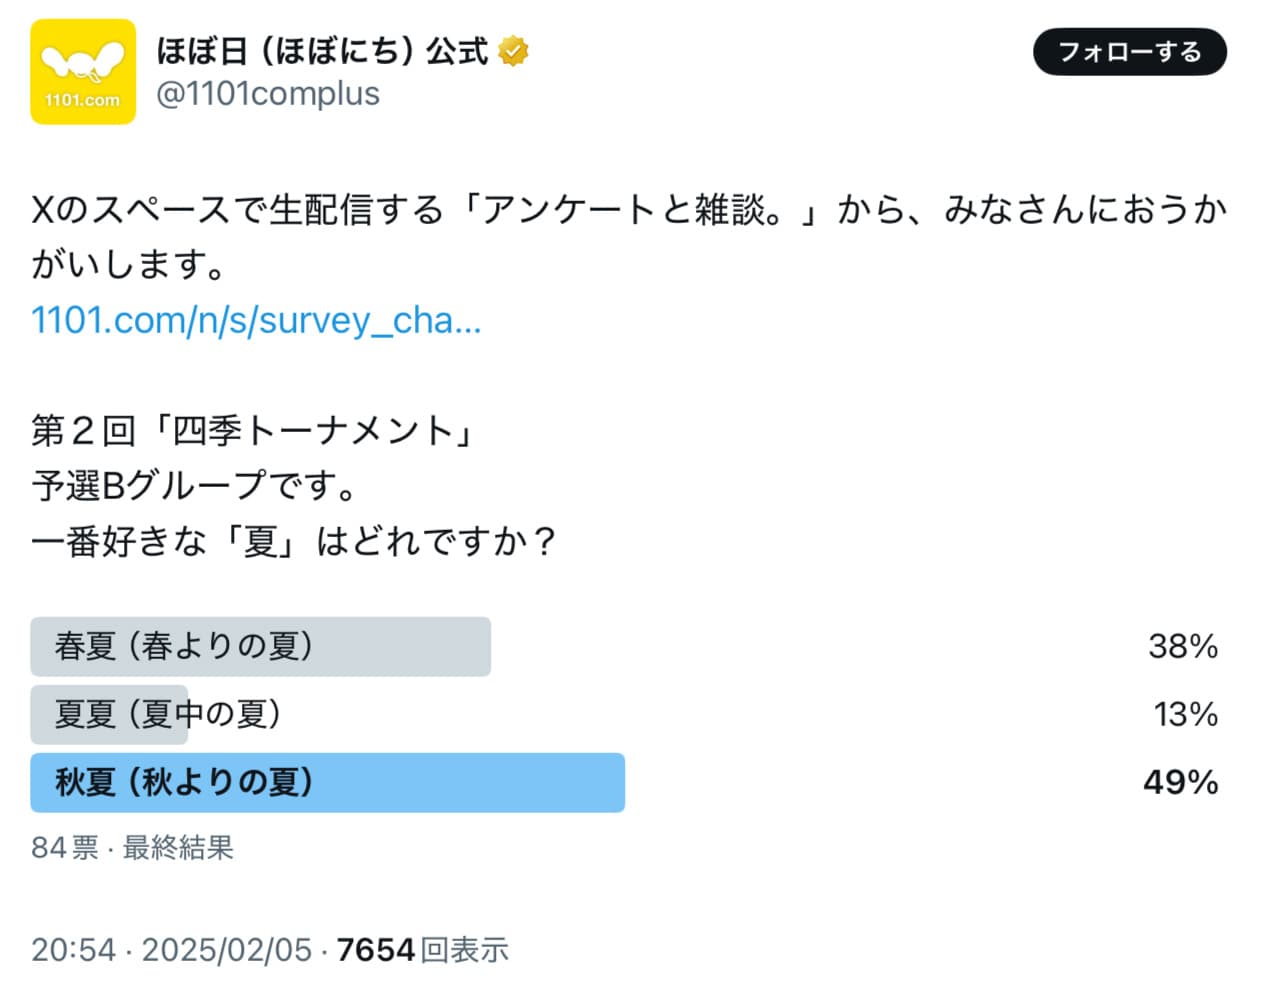Open the 1101.com/n/s/survey_cha... link
Image resolution: width=1281 pixels, height=1004 pixels.
click(256, 320)
